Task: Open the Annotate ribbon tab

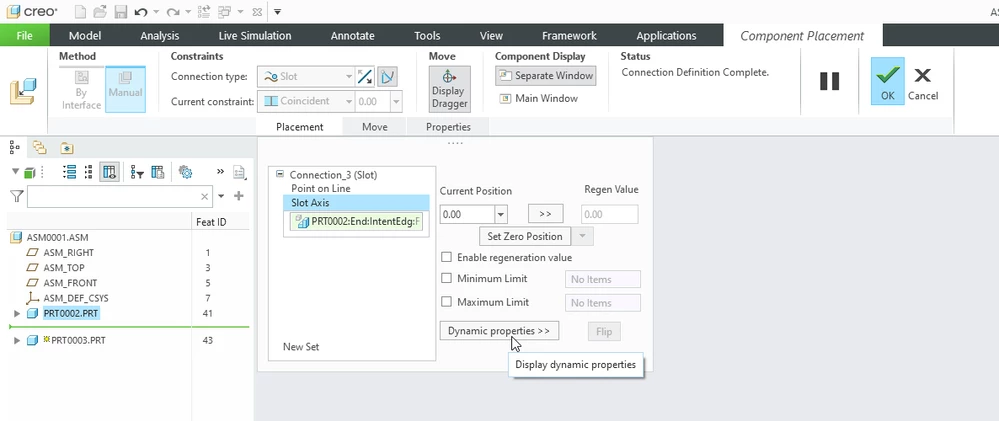Action: click(x=352, y=36)
